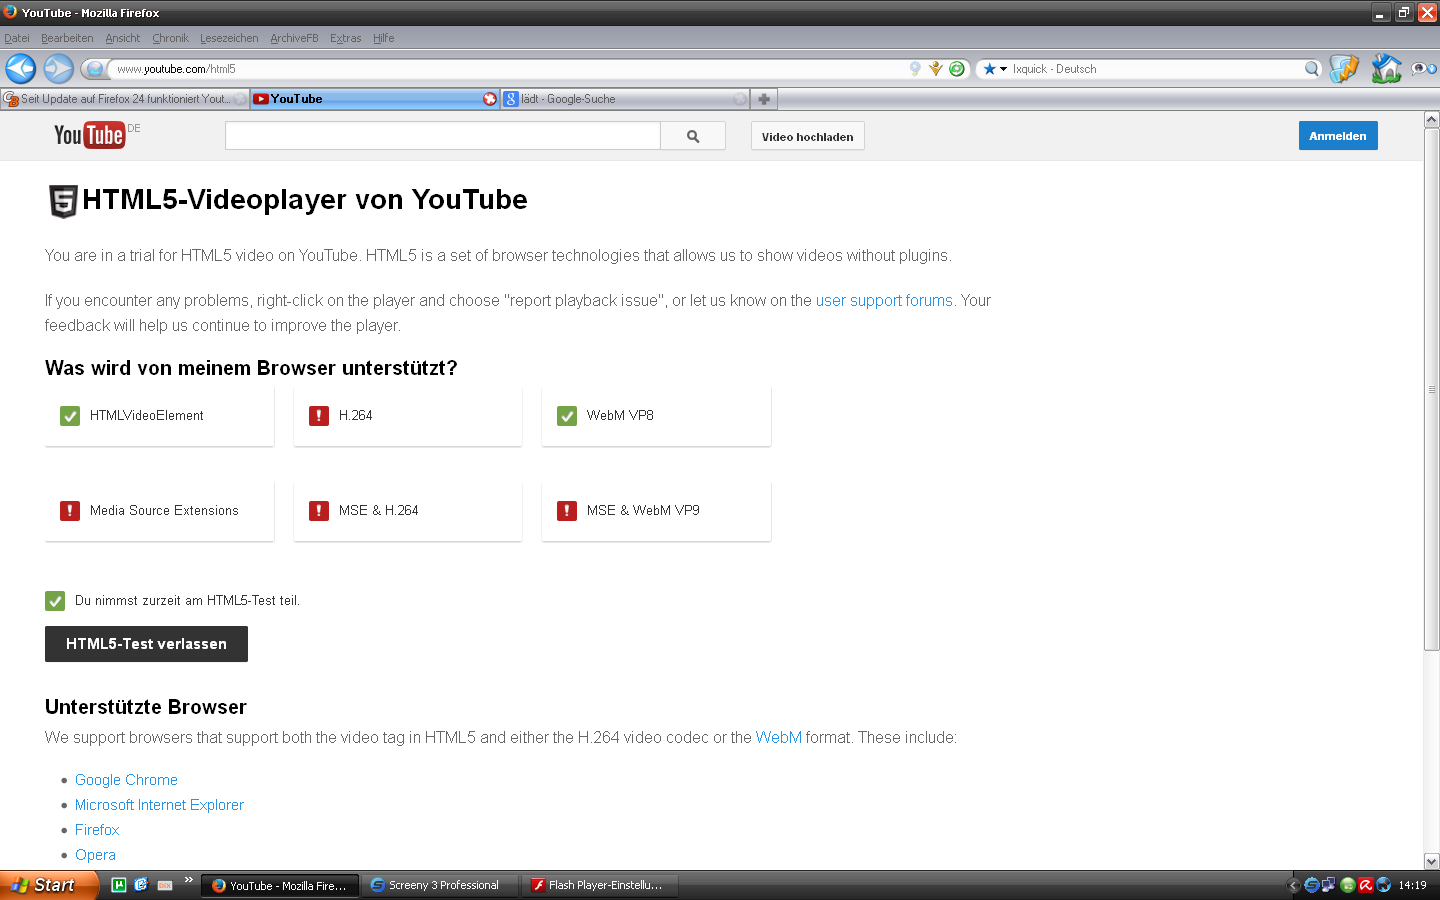Image resolution: width=1440 pixels, height=900 pixels.
Task: Click the yellow figure icon in the address bar
Action: (x=936, y=69)
